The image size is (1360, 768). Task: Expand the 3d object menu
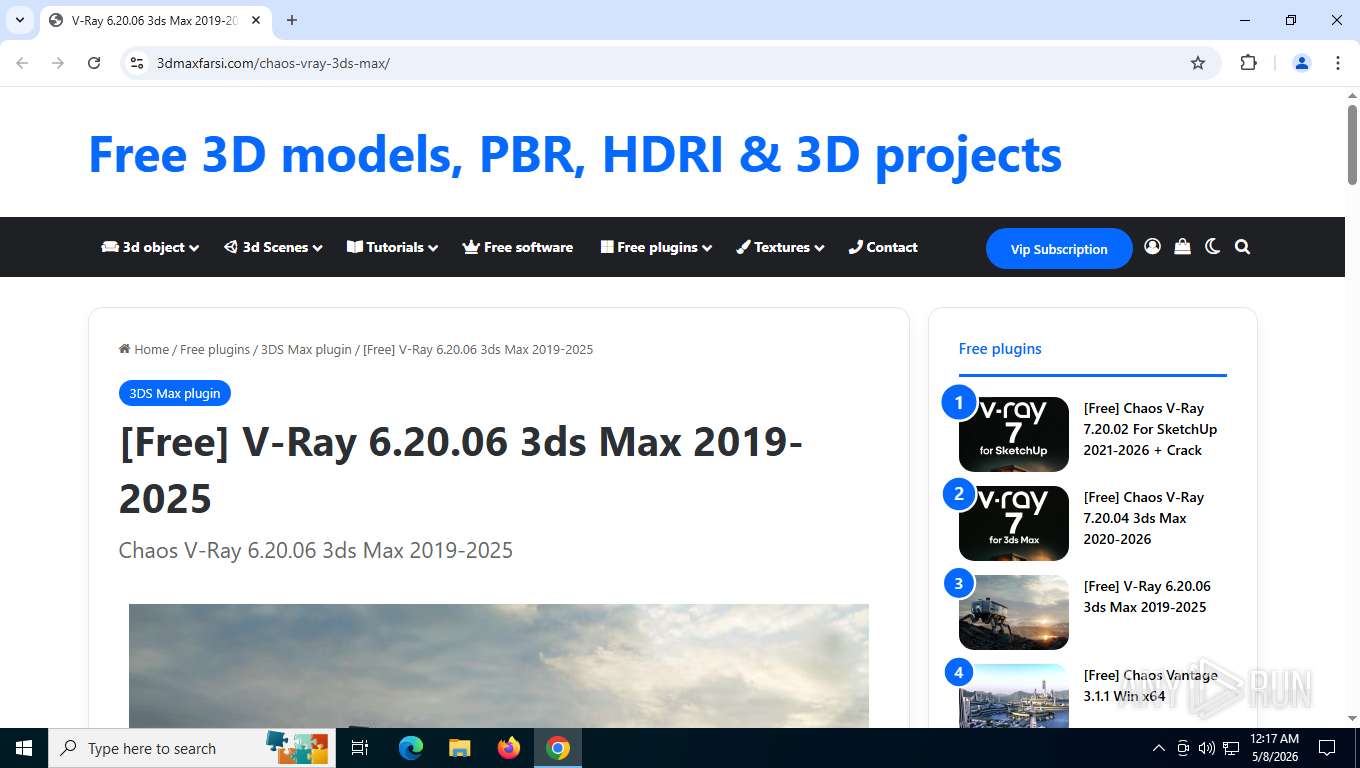(150, 247)
